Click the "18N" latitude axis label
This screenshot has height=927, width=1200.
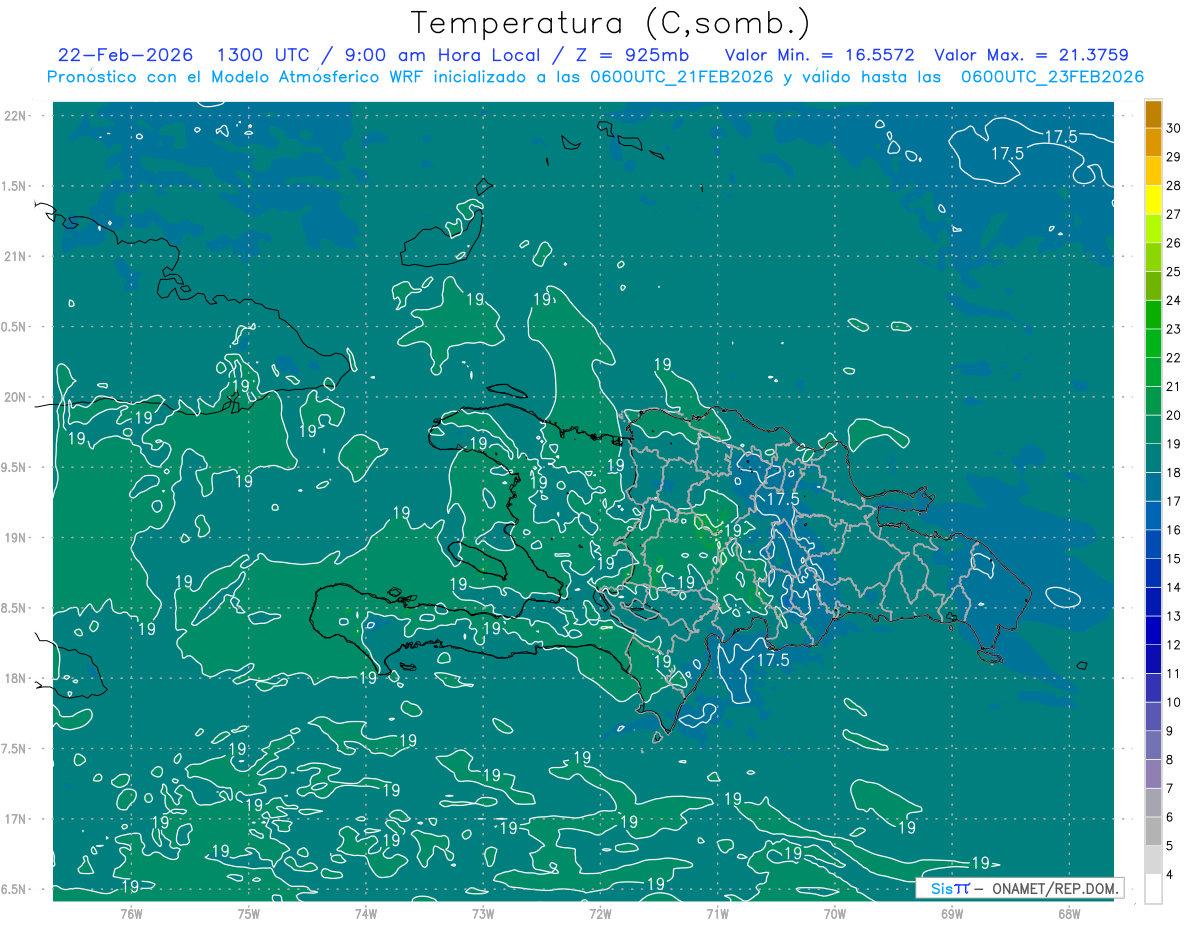[x=16, y=678]
